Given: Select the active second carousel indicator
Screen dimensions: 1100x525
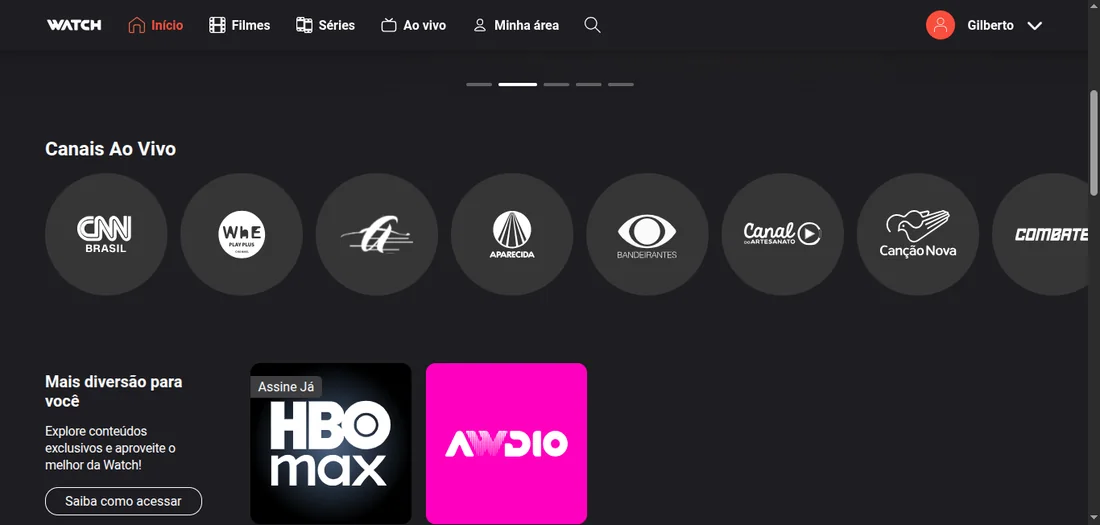Looking at the screenshot, I should (x=518, y=84).
